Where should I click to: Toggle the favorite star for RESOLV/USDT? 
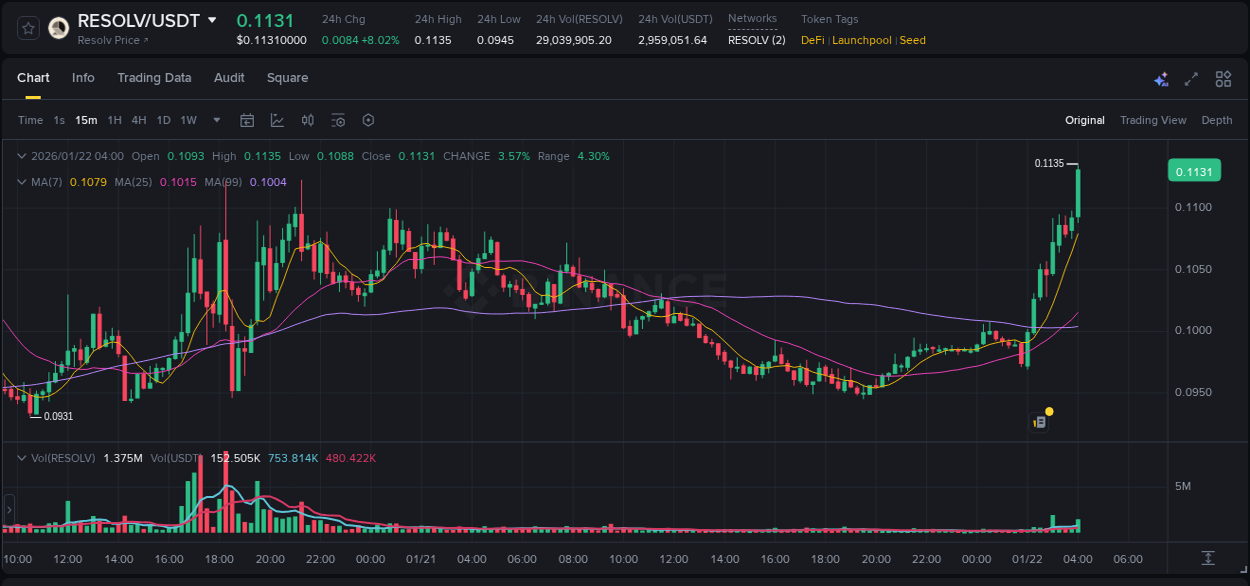pos(27,27)
